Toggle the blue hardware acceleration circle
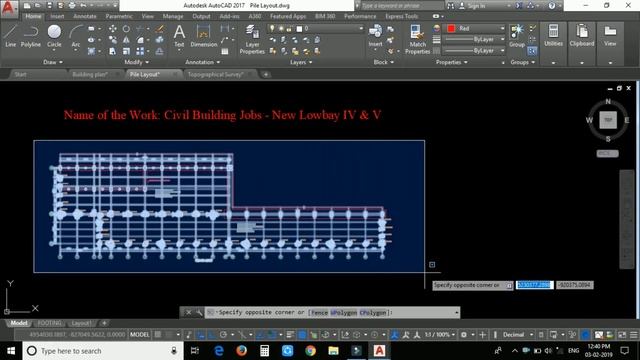Viewport: 640px width, 360px height. coord(585,335)
